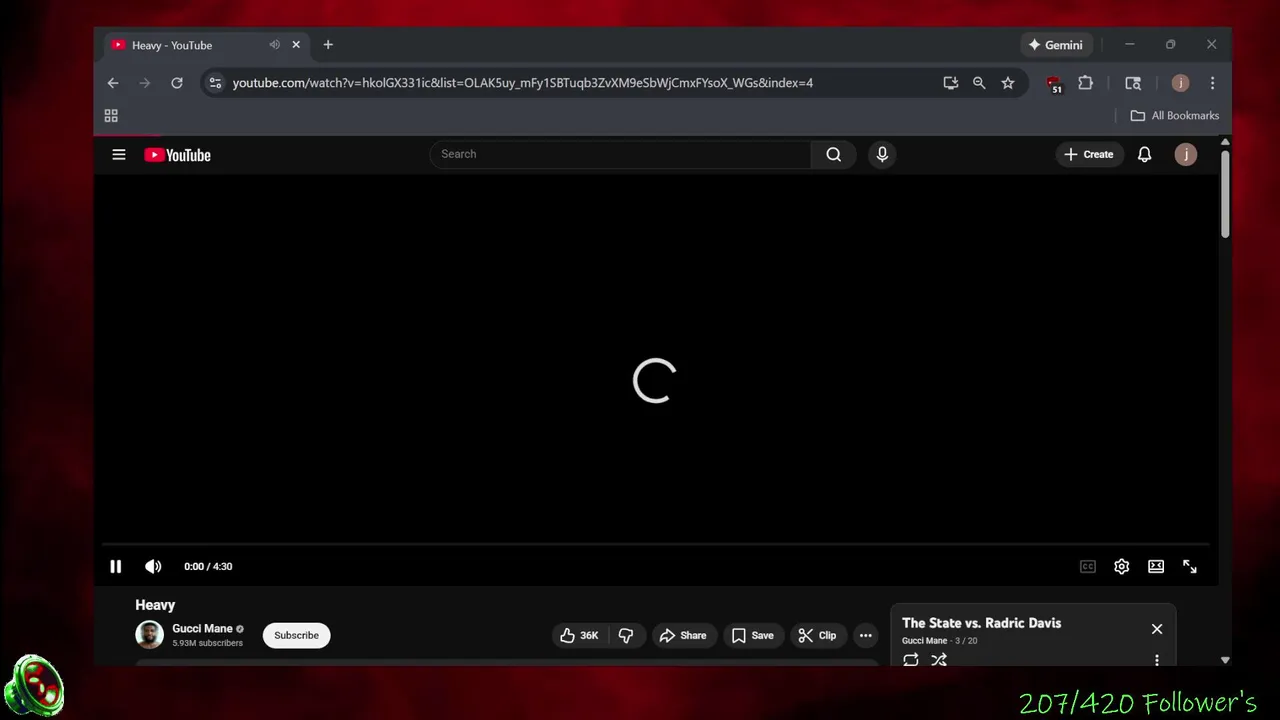This screenshot has height=720, width=1280.
Task: Search with voice microphone icon
Action: point(882,154)
